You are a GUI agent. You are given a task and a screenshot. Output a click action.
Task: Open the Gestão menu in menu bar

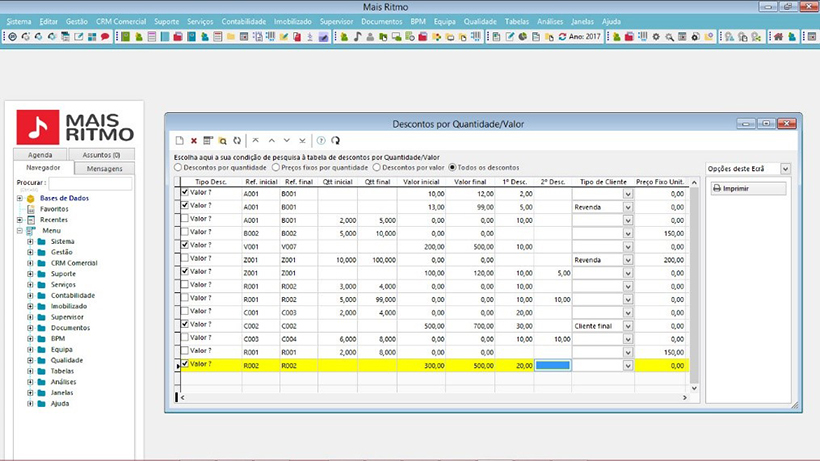[x=77, y=21]
